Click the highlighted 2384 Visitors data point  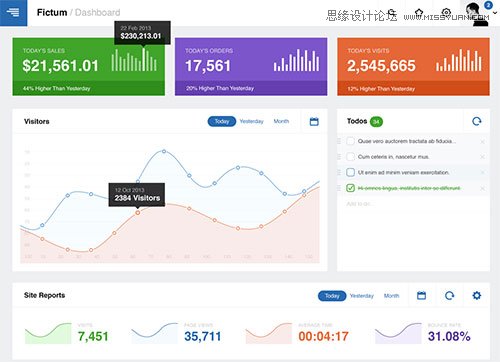pyautogui.click(x=137, y=212)
